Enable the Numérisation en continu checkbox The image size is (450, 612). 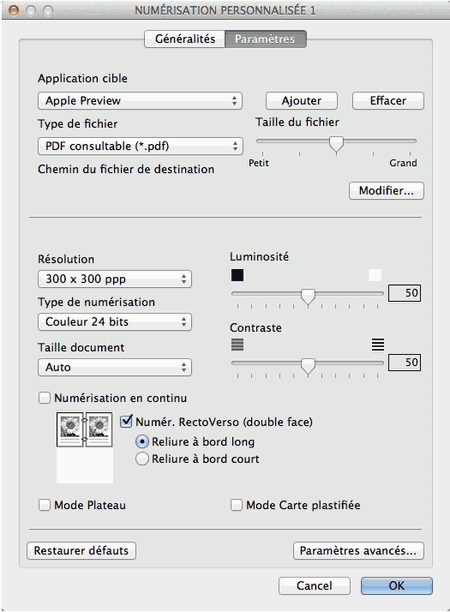pos(44,398)
